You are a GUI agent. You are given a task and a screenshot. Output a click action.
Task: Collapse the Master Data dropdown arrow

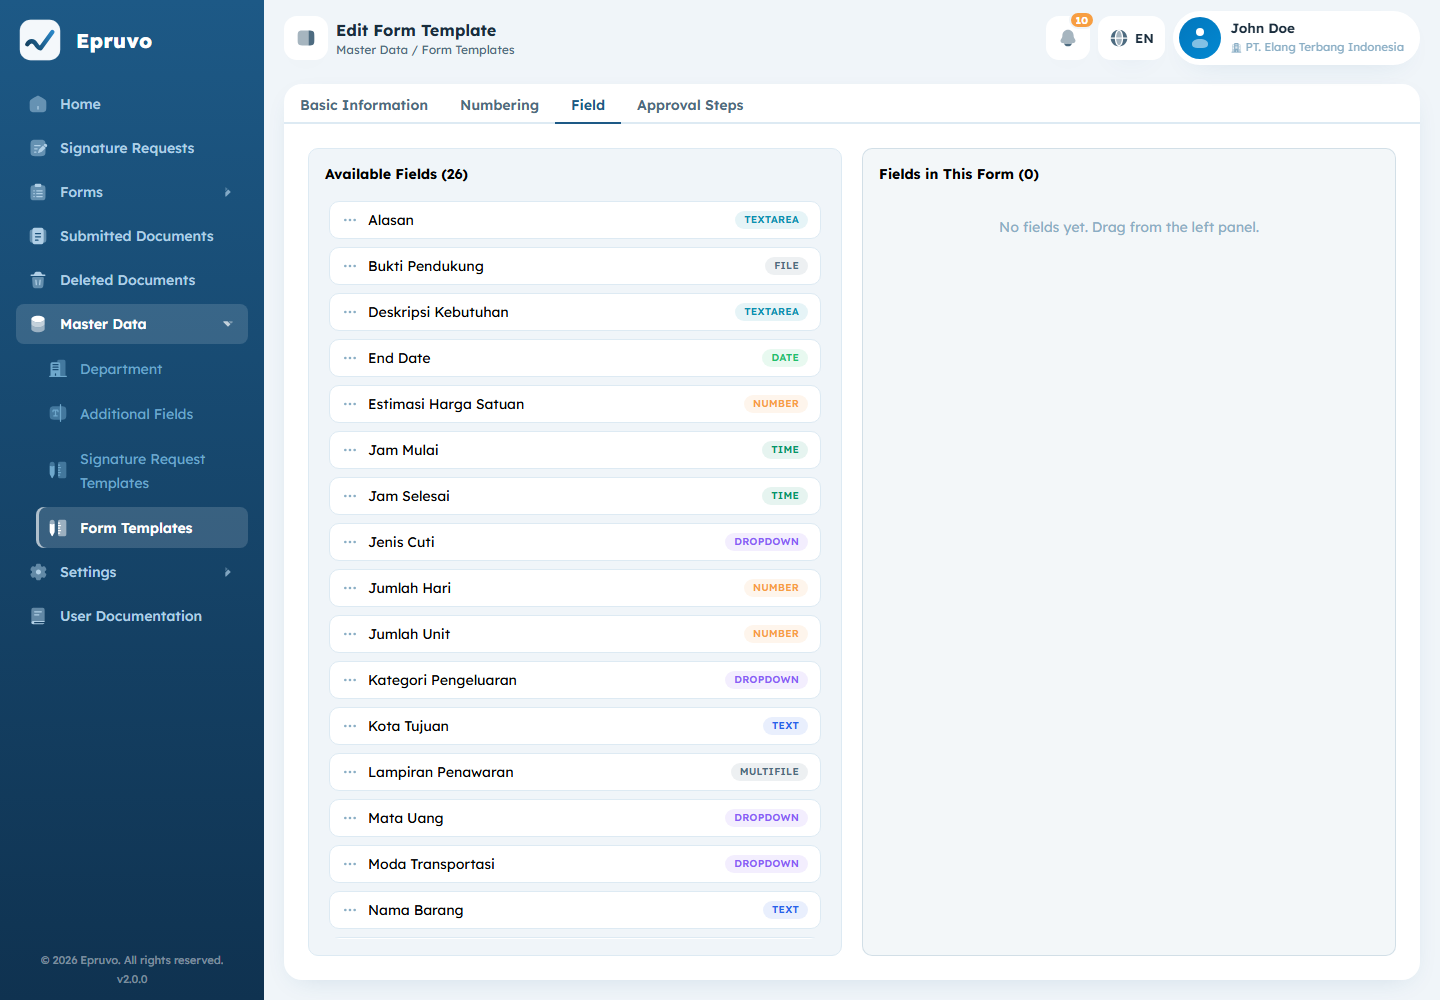point(228,324)
